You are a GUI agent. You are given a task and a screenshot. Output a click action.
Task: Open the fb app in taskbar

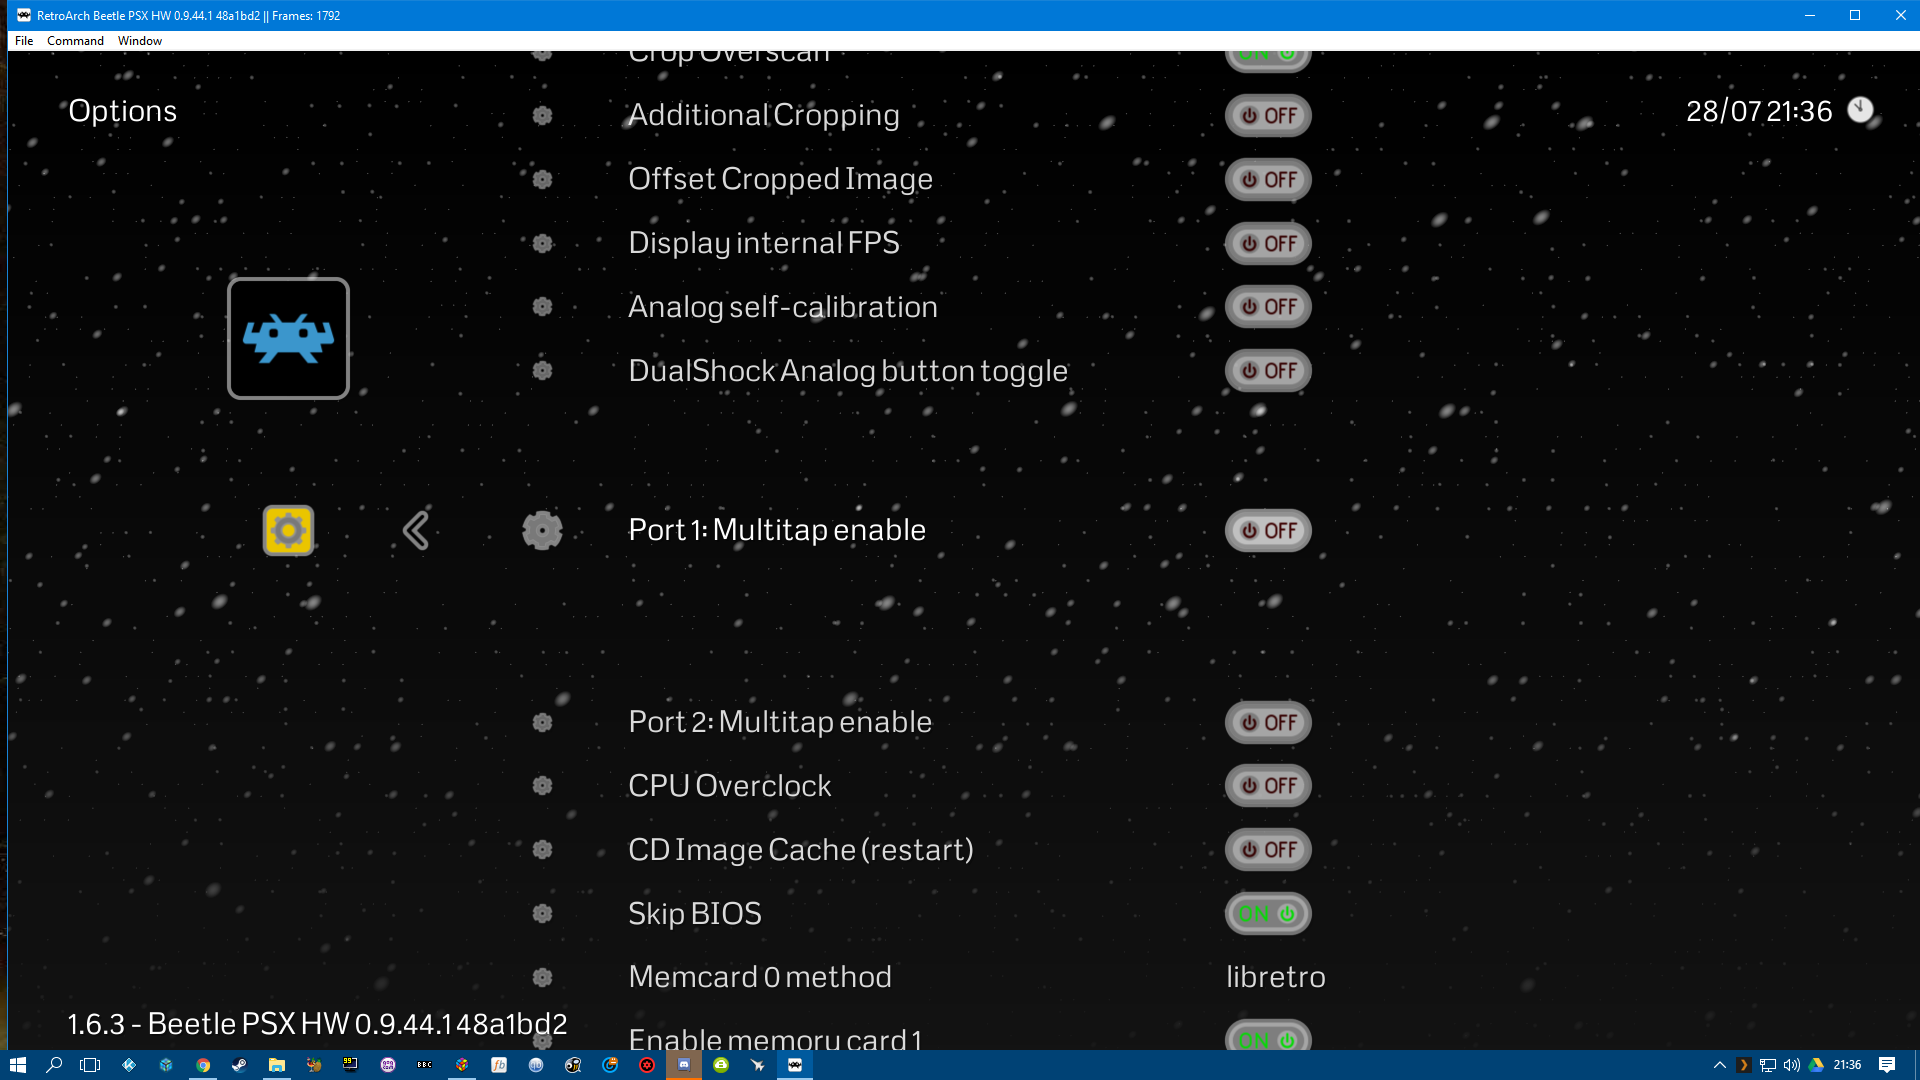click(x=499, y=1065)
